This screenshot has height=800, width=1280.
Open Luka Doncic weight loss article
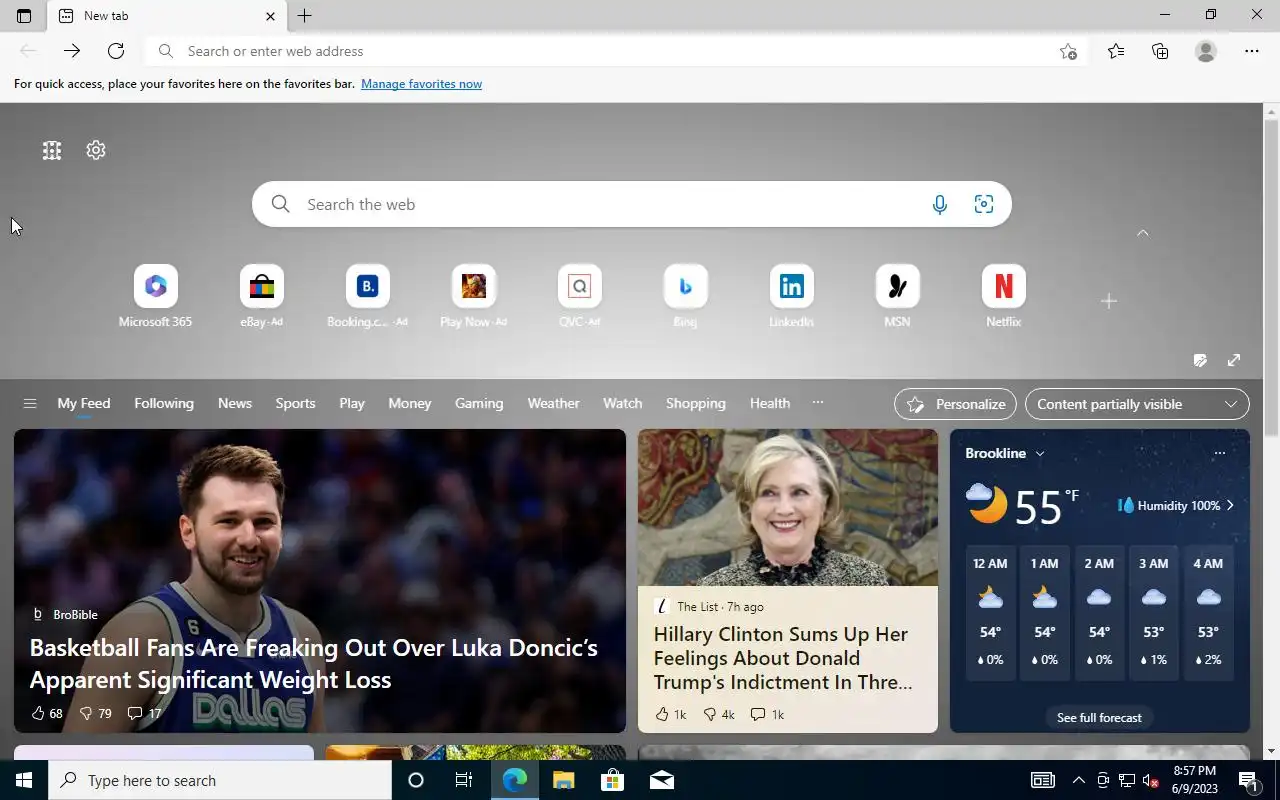pyautogui.click(x=313, y=663)
